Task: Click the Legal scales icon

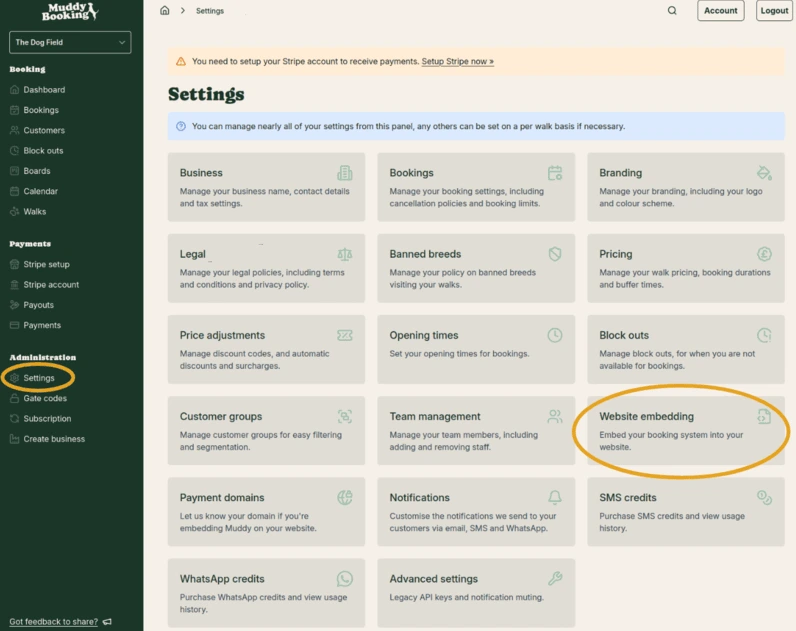Action: click(345, 254)
